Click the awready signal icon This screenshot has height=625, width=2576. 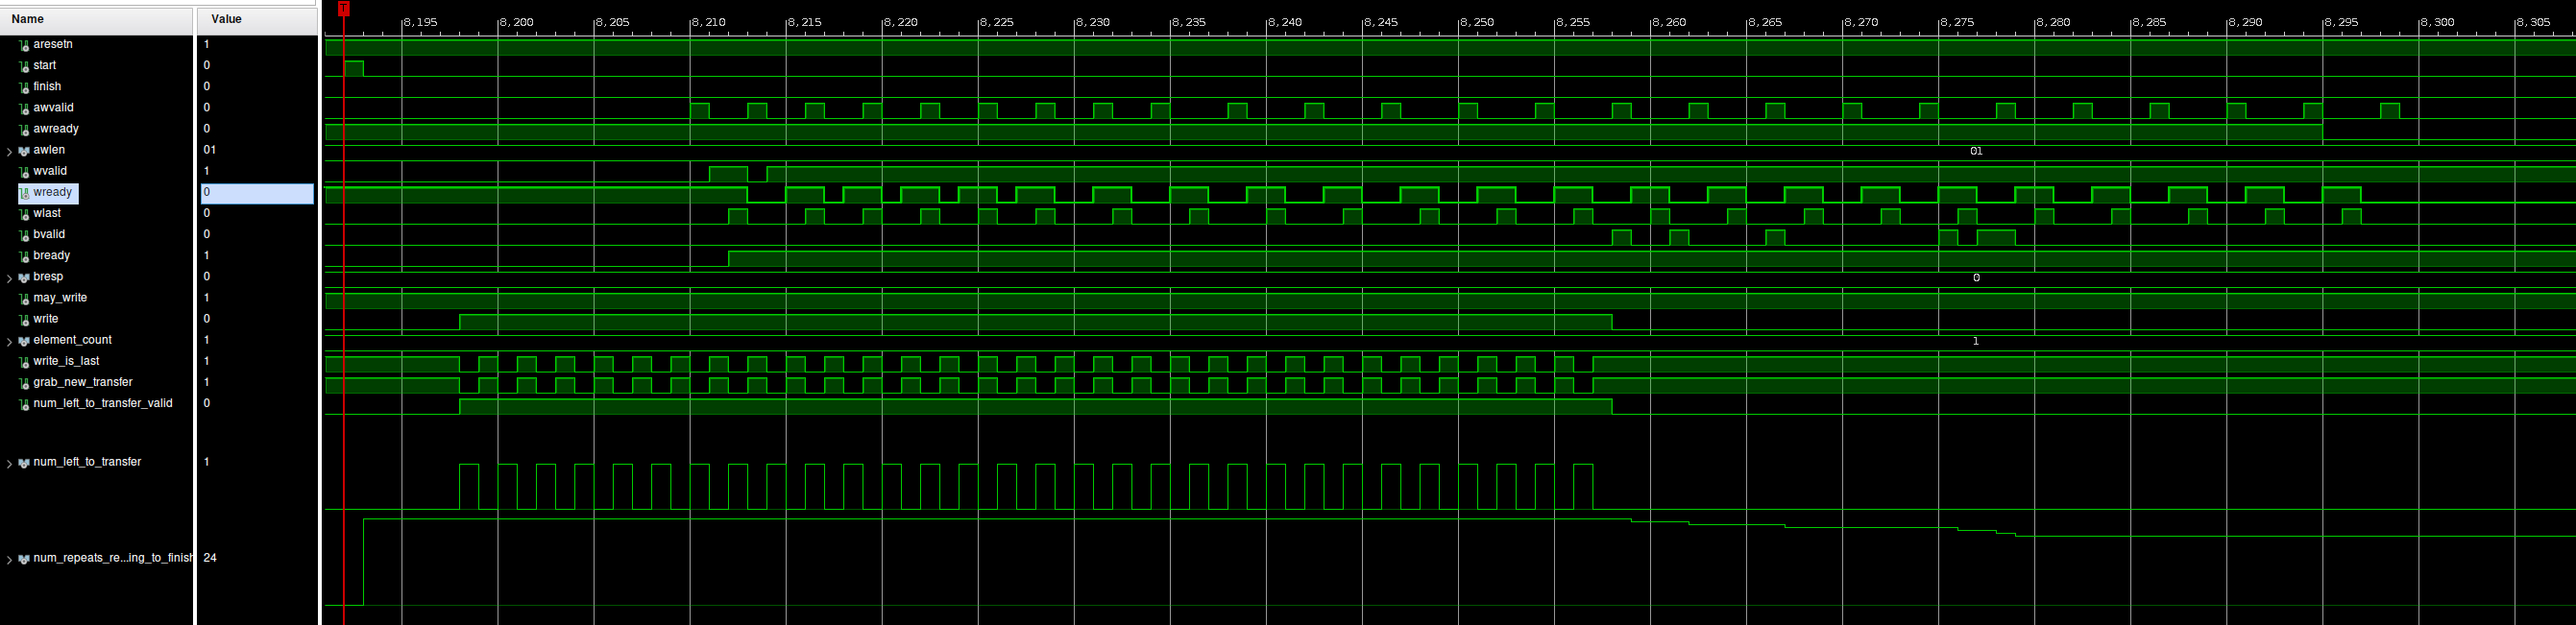point(24,129)
